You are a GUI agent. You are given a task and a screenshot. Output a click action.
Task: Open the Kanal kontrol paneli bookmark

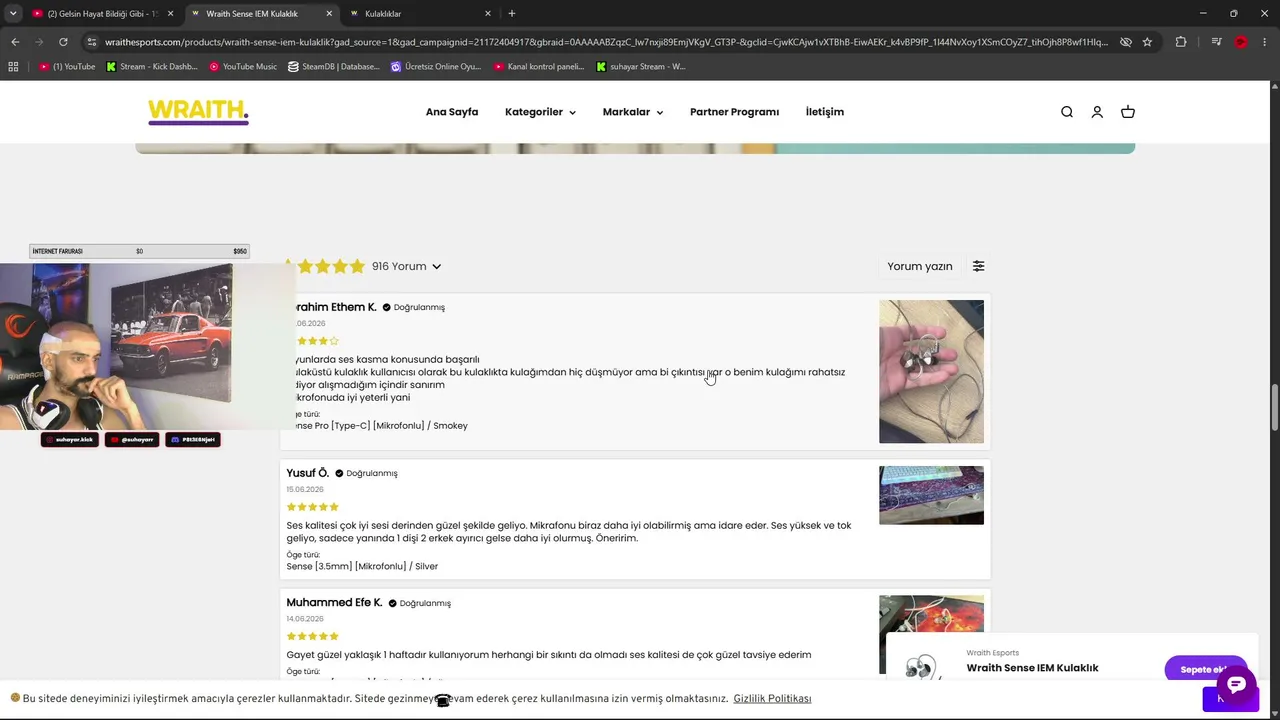tap(538, 67)
